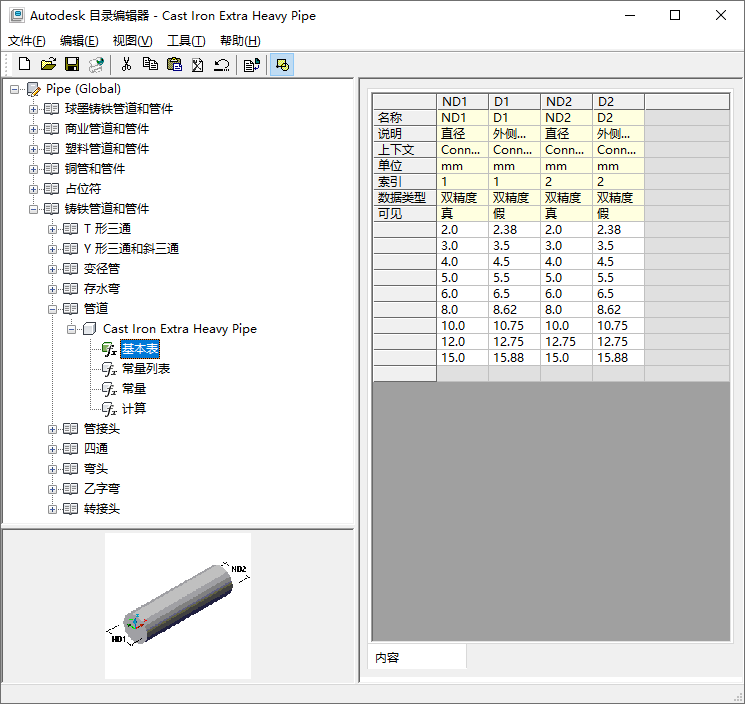This screenshot has width=745, height=704.
Task: Expand the 管接头 node
Action: point(52,429)
